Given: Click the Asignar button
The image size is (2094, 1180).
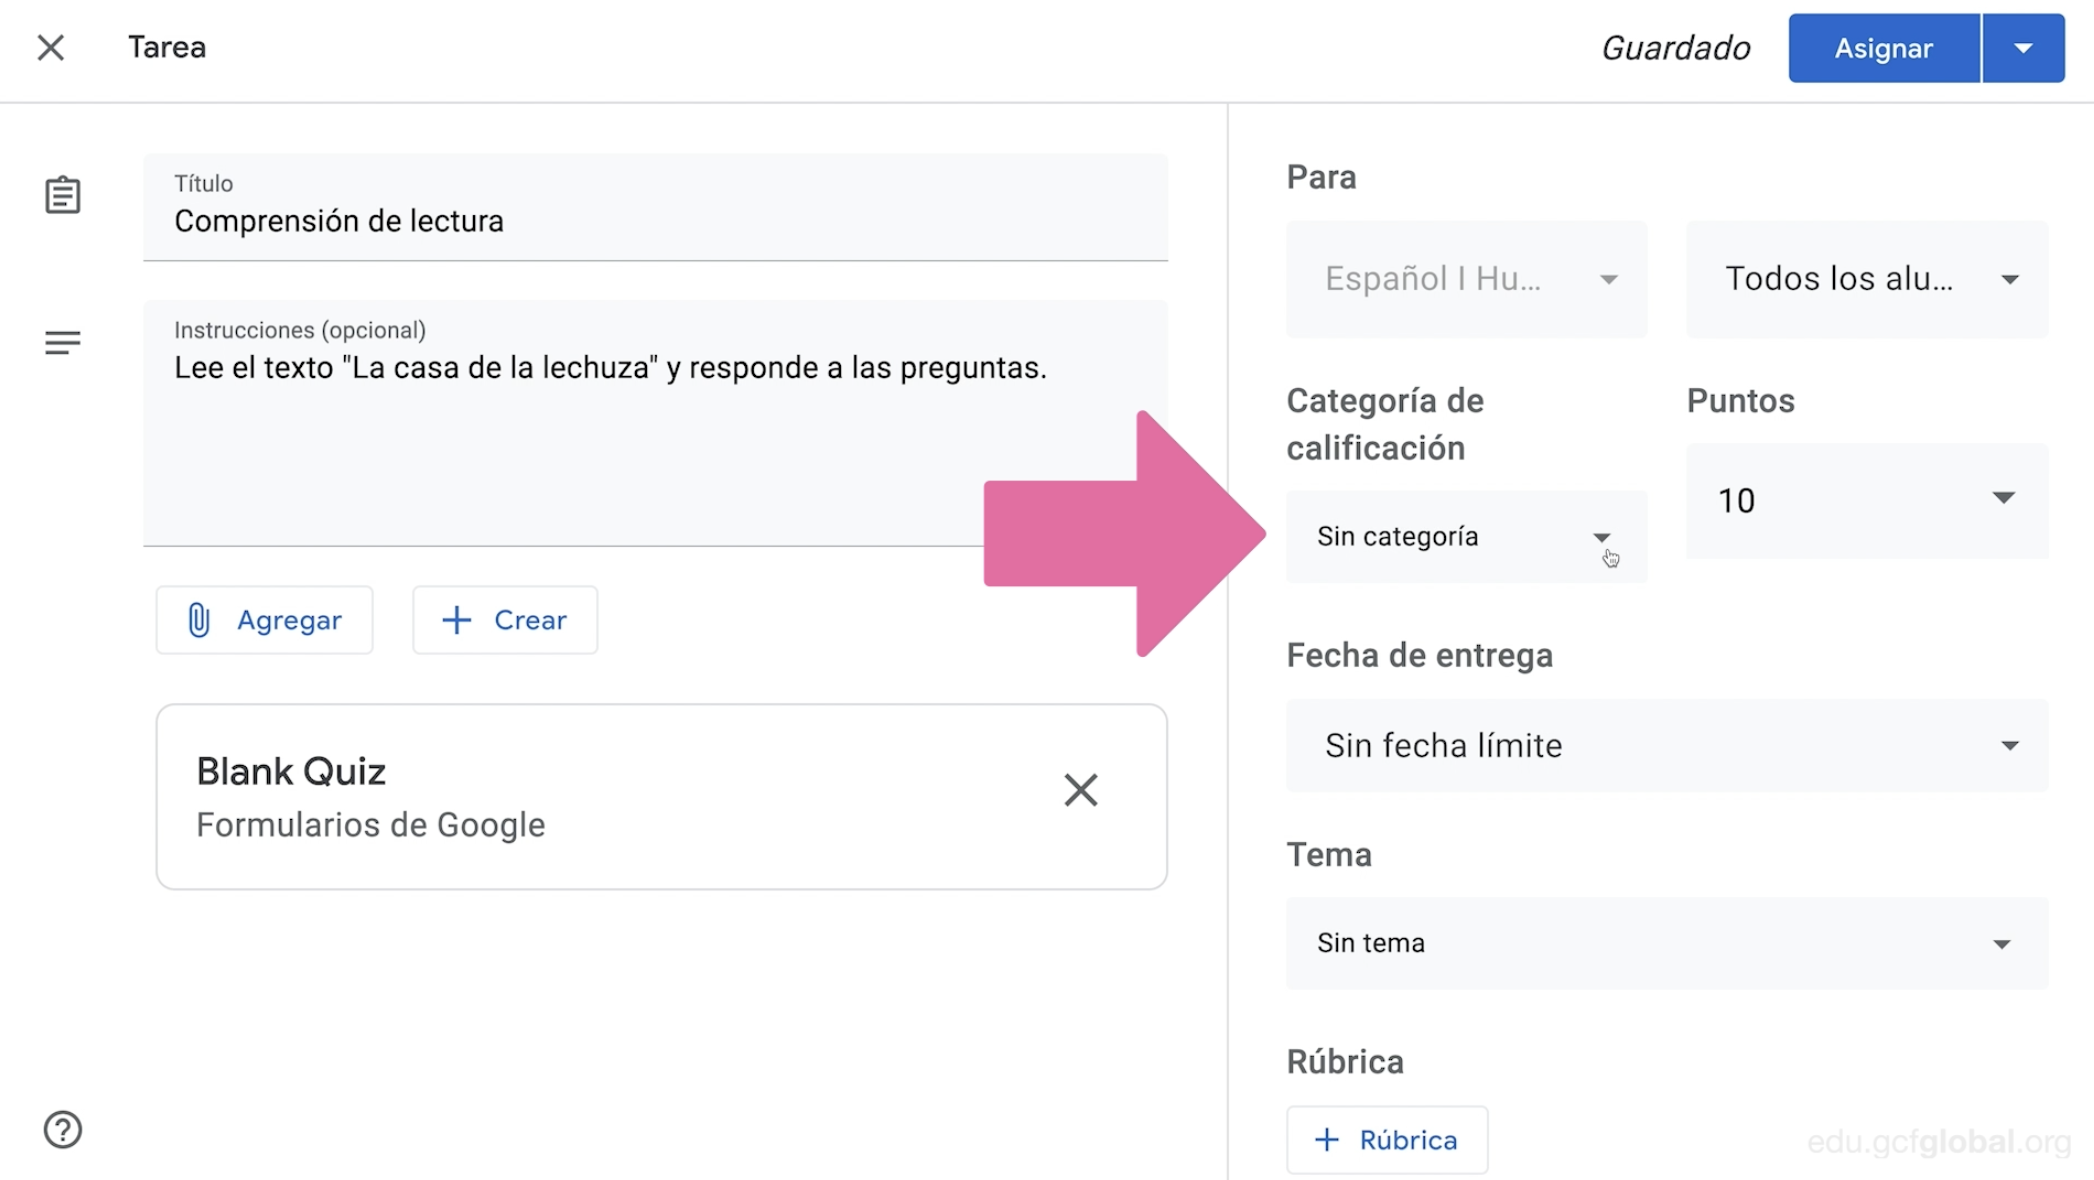Looking at the screenshot, I should click(x=1883, y=48).
